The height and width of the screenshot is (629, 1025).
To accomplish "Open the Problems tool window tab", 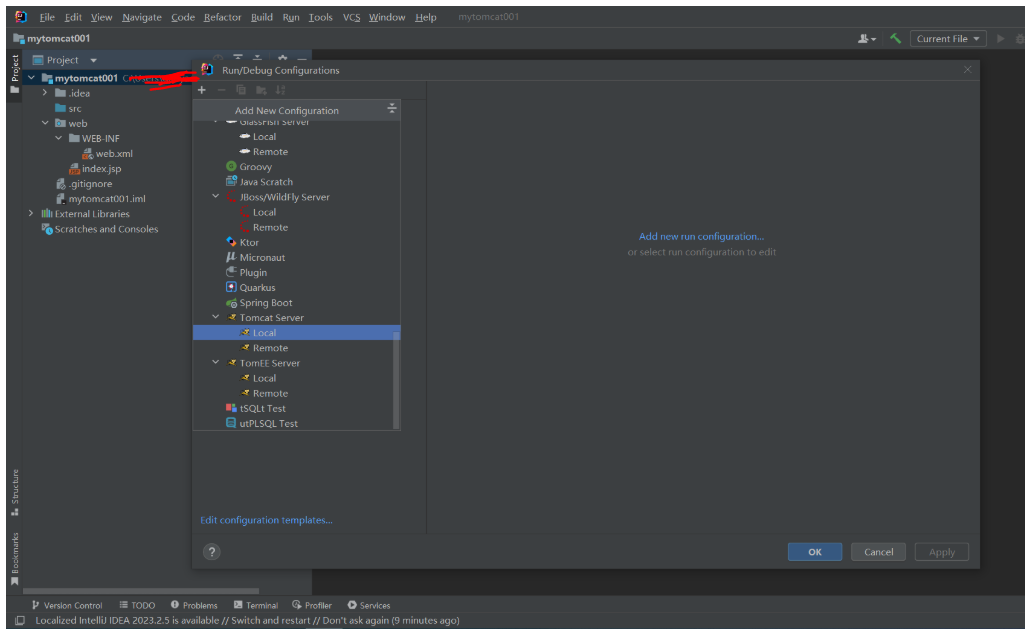I will [x=193, y=605].
